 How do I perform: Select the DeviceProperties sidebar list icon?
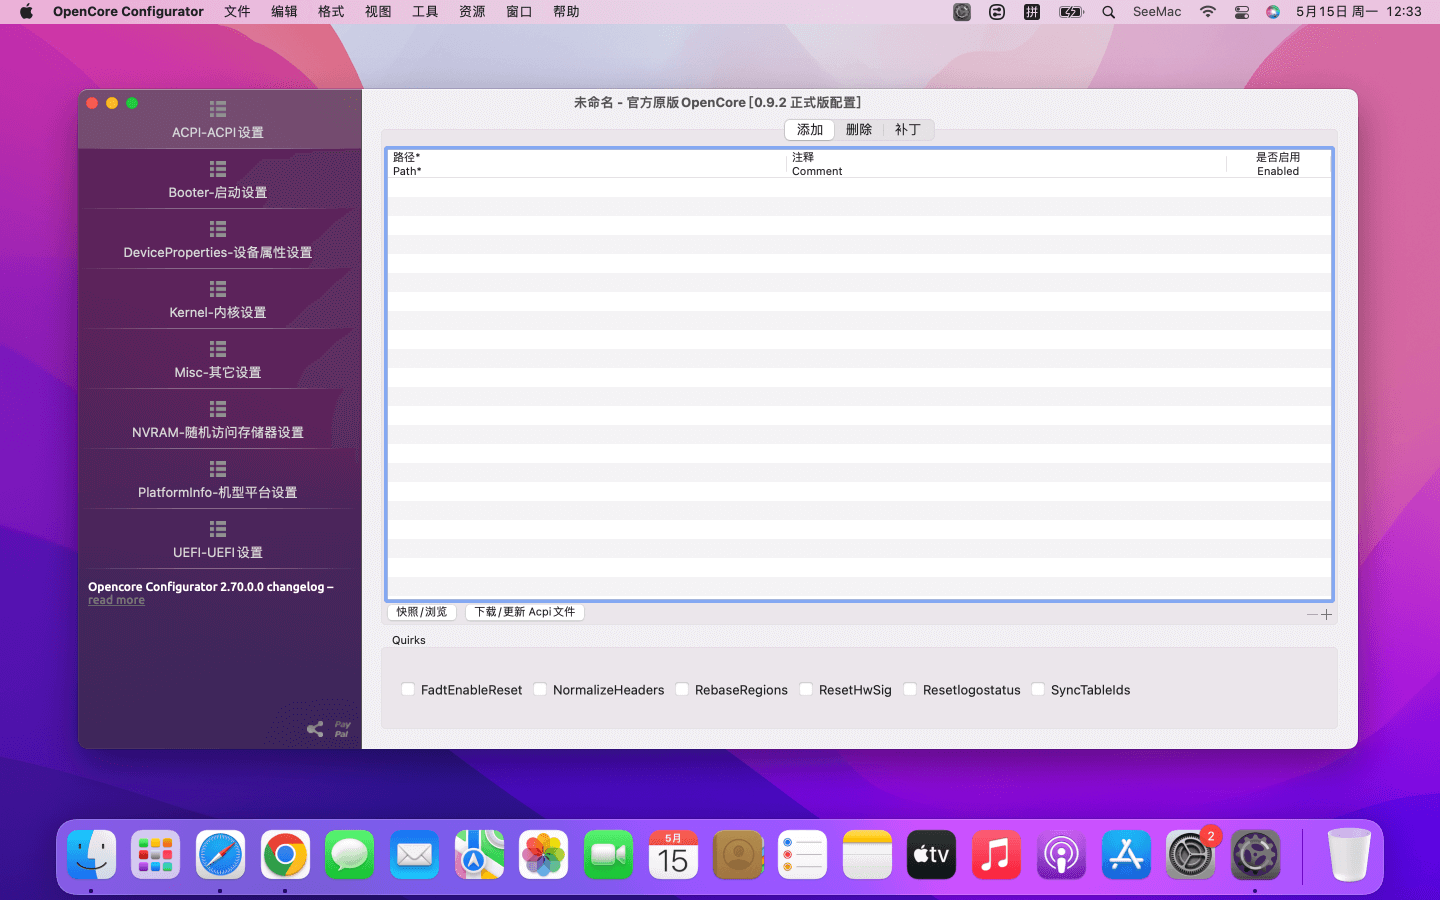tap(218, 229)
